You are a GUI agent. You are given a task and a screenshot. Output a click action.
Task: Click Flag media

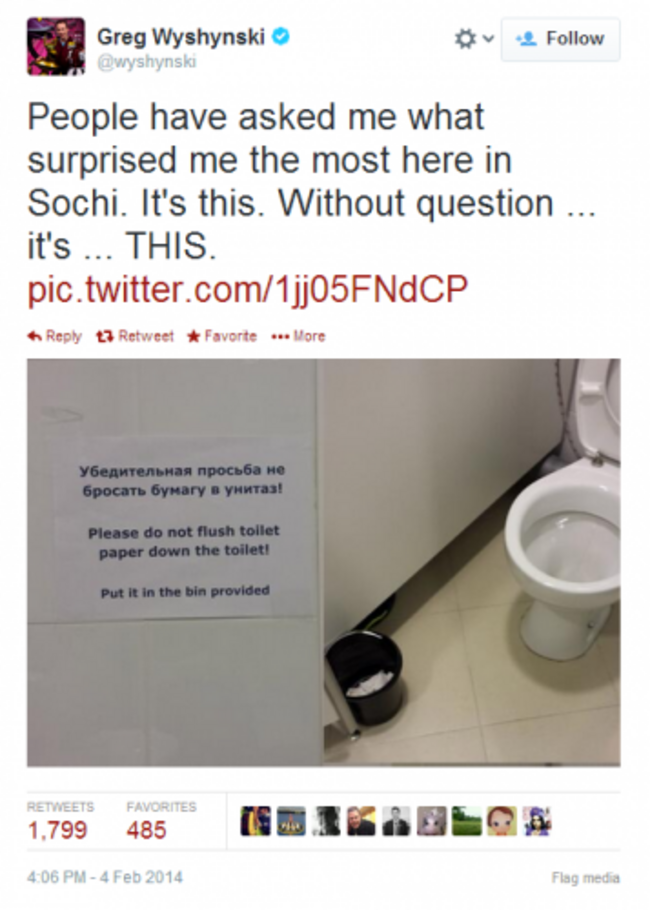(586, 878)
